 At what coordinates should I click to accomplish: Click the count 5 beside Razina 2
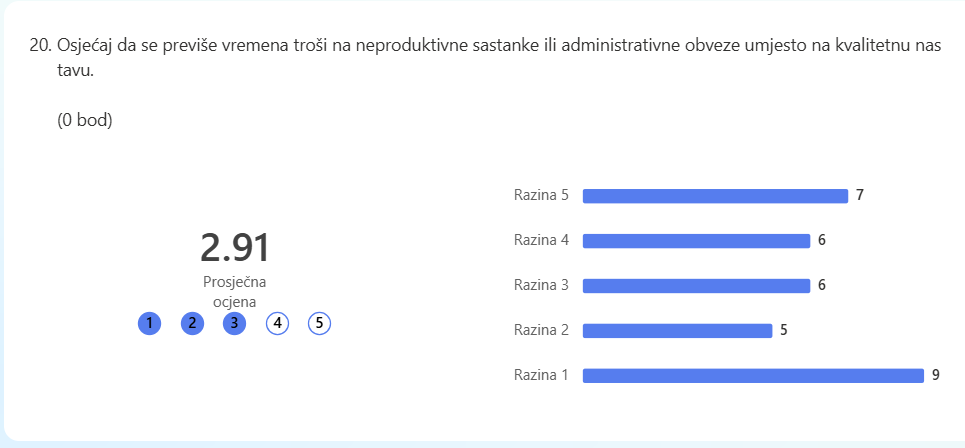pos(783,330)
